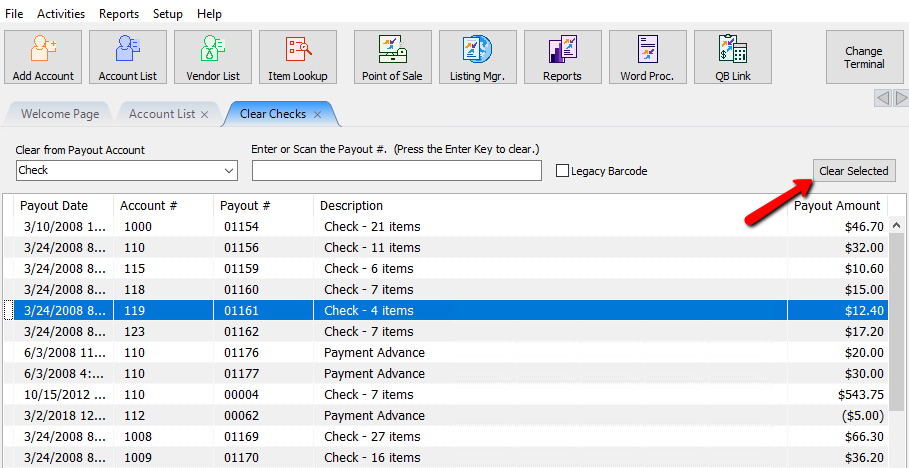Select the highlighted Check - 4 items row

445,310
